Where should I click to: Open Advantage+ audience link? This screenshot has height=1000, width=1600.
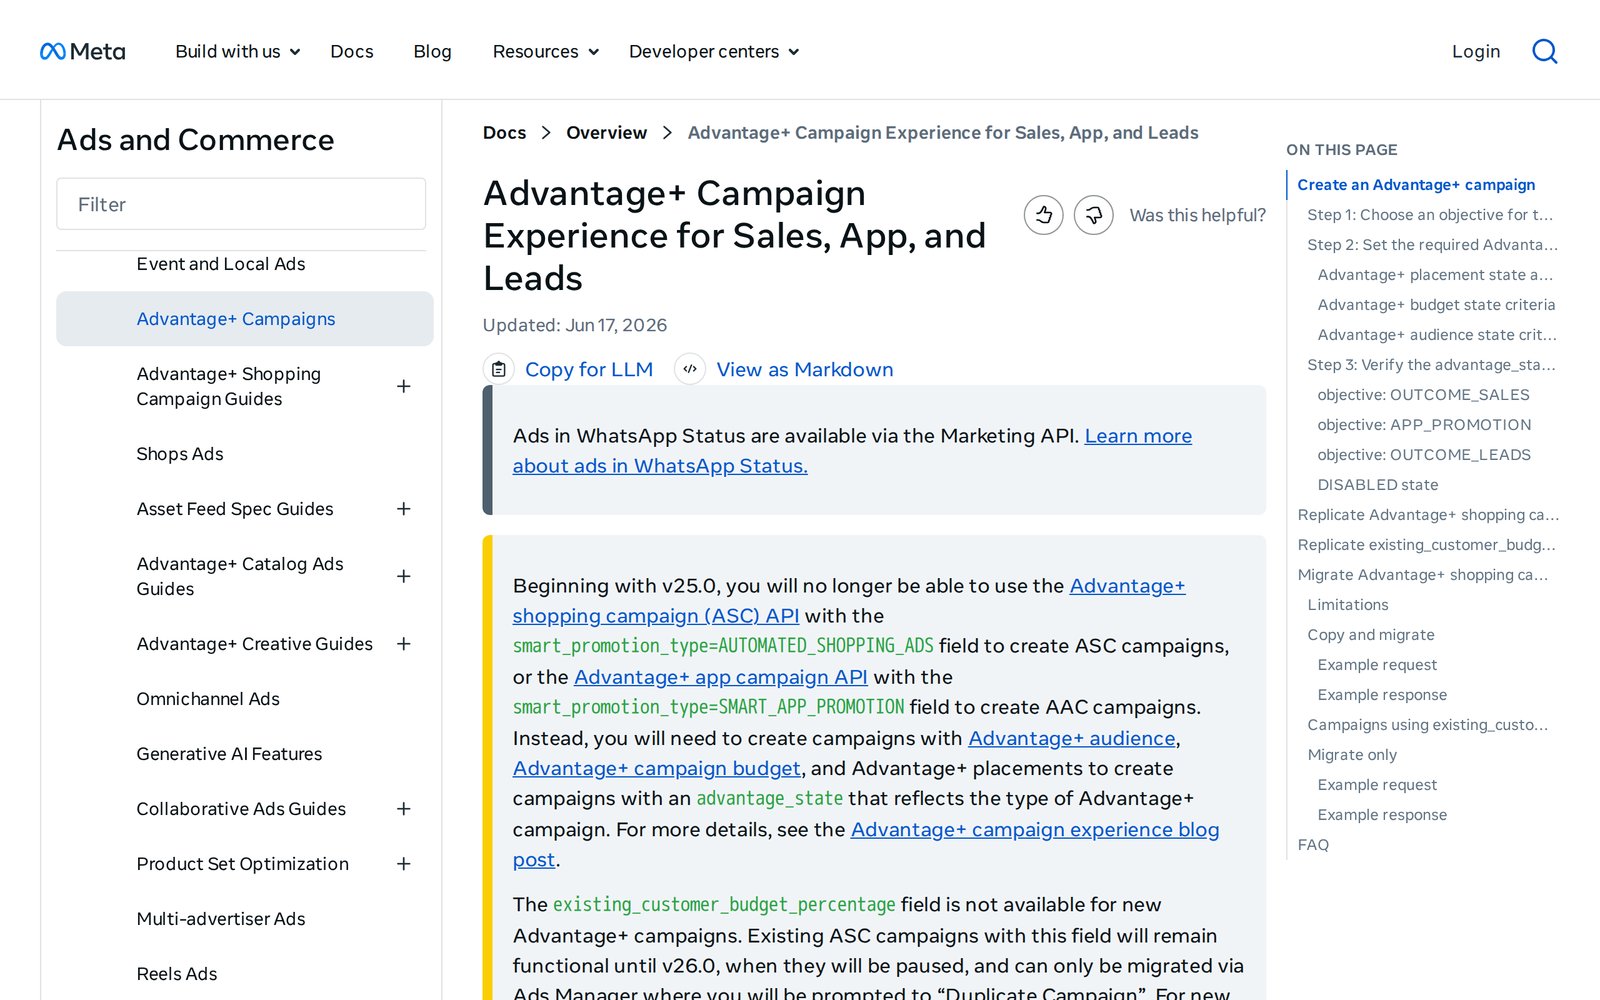tap(1072, 738)
